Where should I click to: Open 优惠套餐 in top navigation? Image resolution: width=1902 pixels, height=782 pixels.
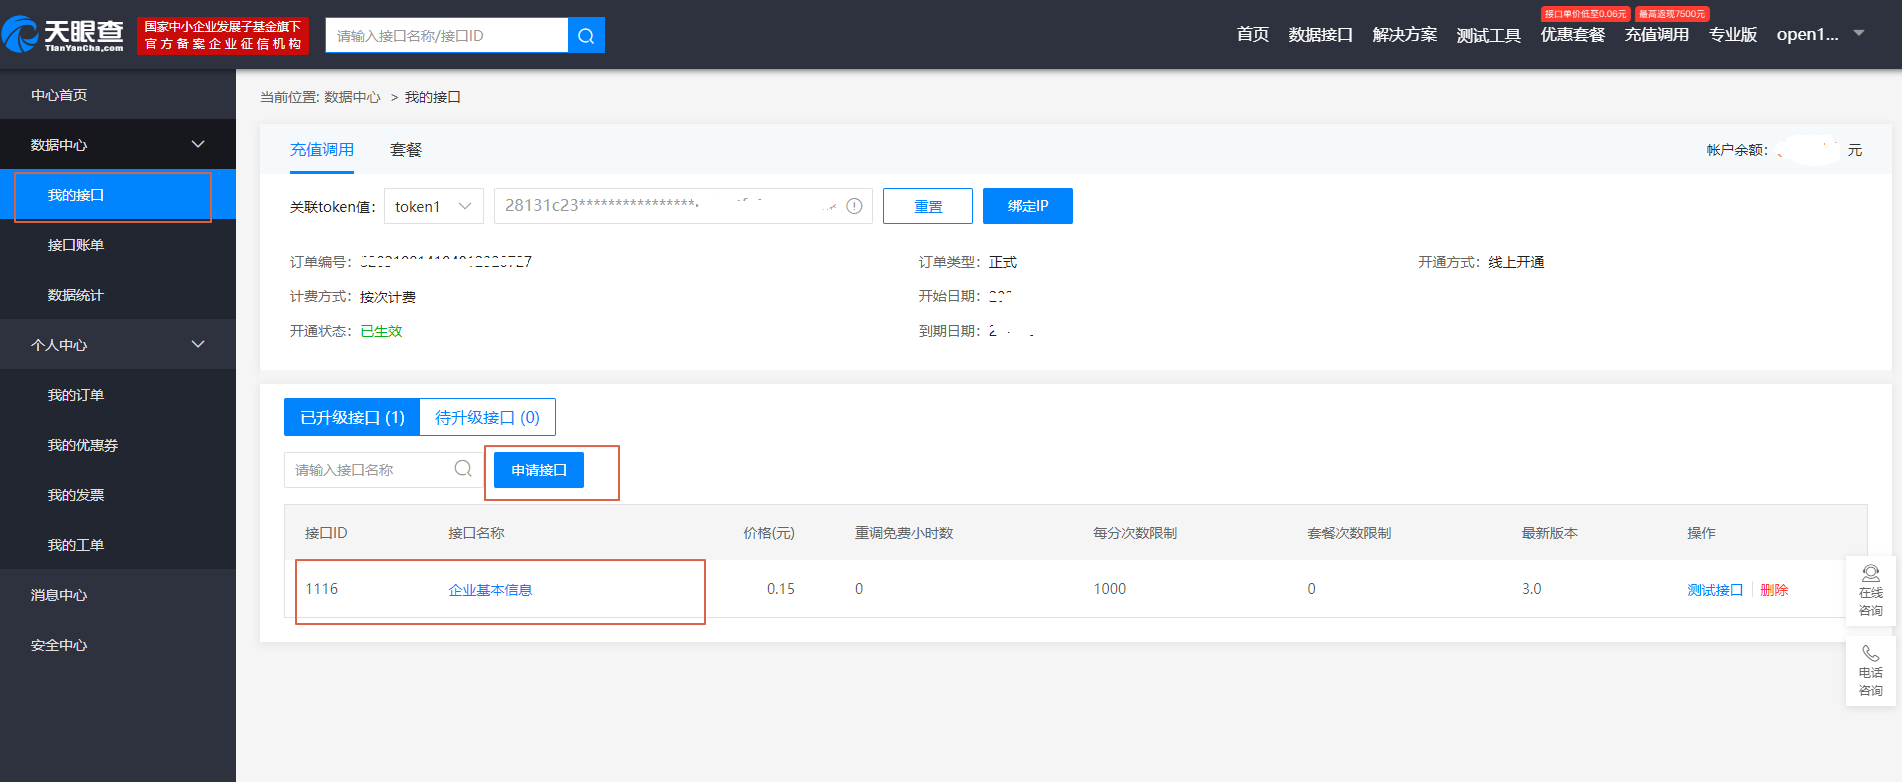pos(1572,35)
